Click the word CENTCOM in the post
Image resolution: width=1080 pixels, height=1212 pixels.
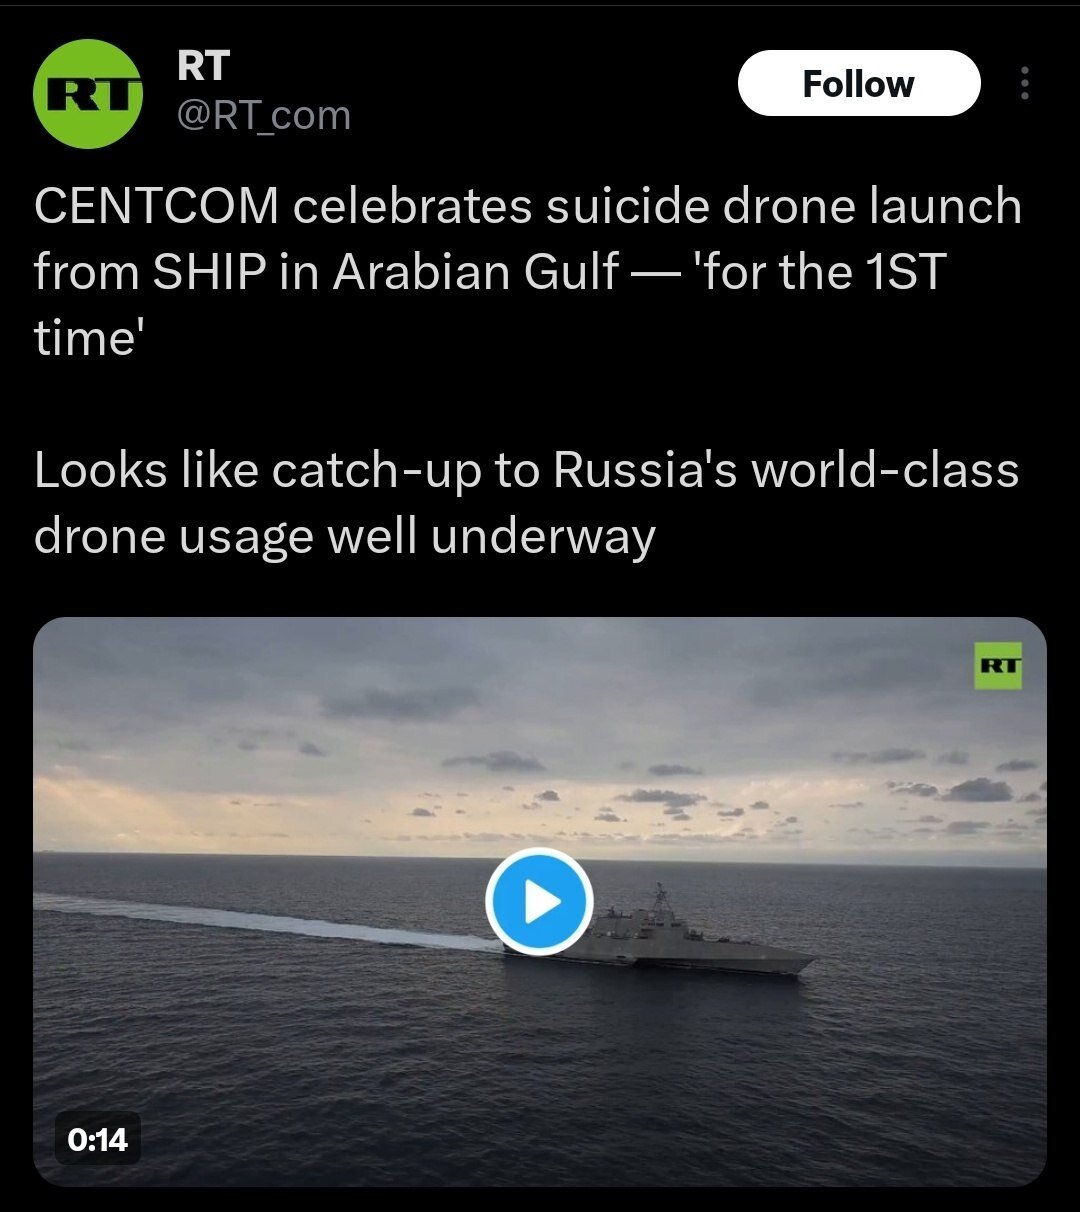point(157,207)
